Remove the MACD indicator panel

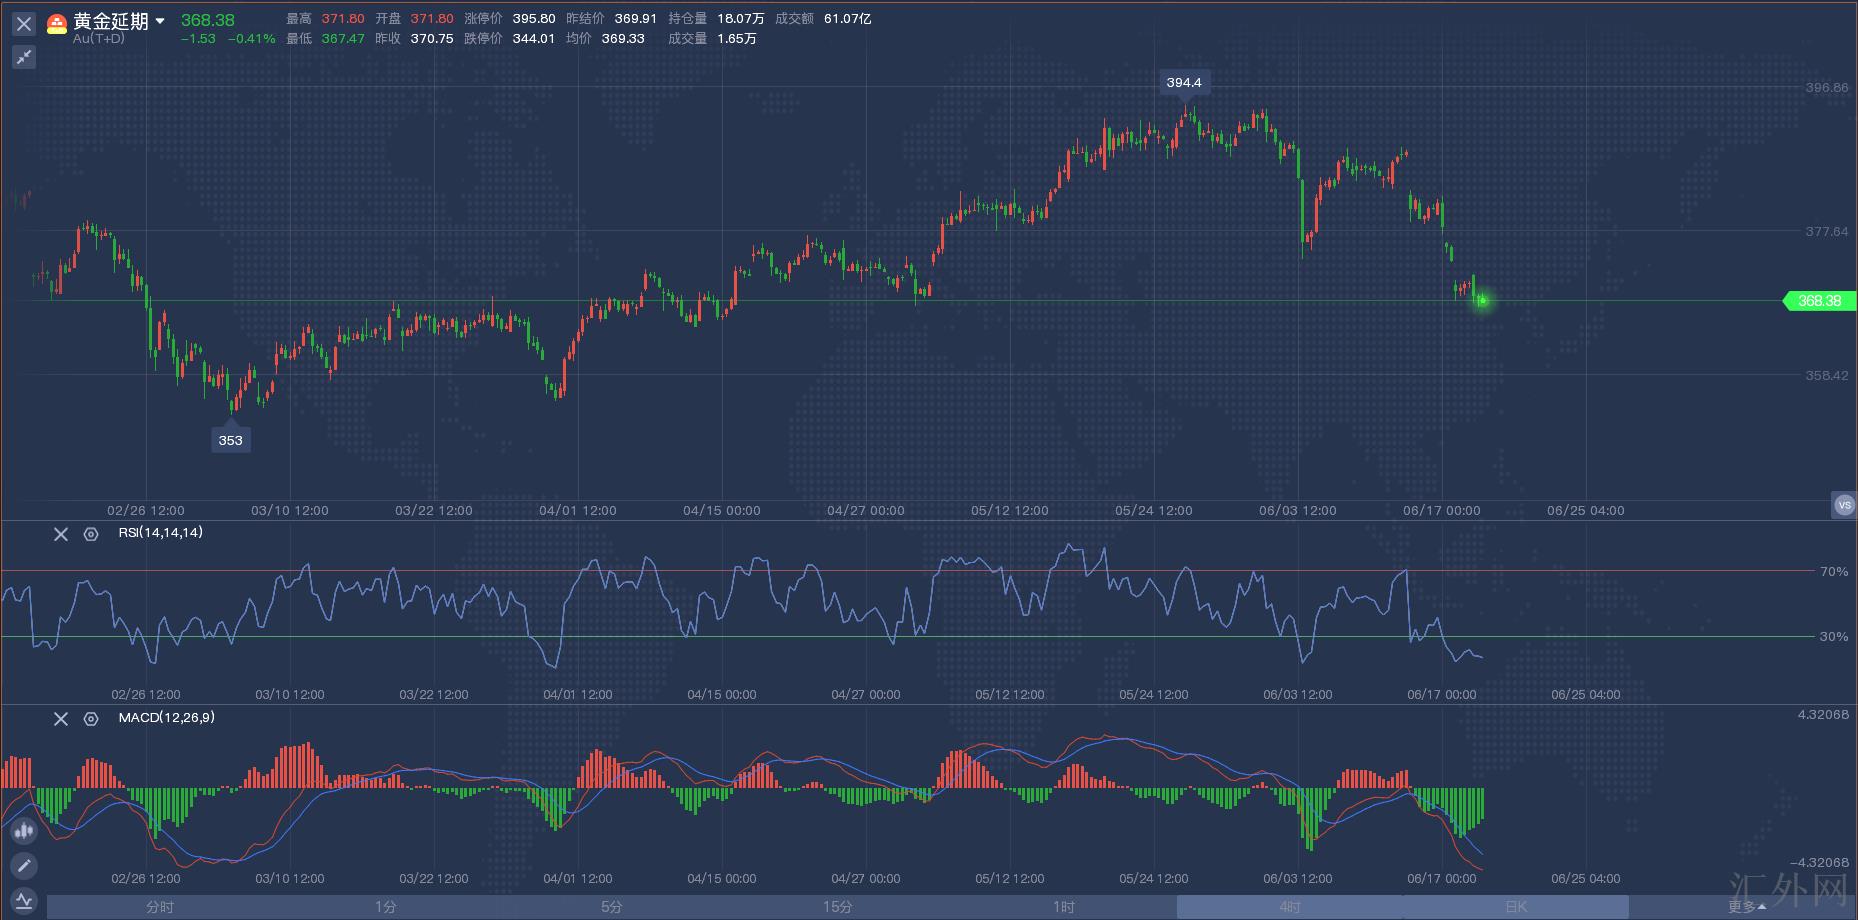tap(61, 719)
